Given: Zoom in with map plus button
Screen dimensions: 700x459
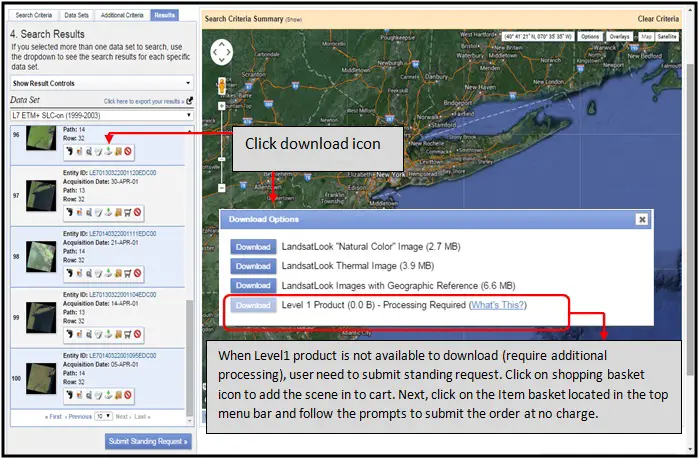Looking at the screenshot, I should tap(221, 106).
